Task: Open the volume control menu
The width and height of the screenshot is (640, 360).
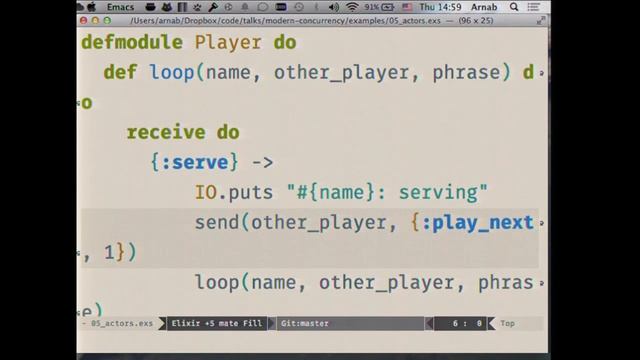Action: (x=334, y=7)
